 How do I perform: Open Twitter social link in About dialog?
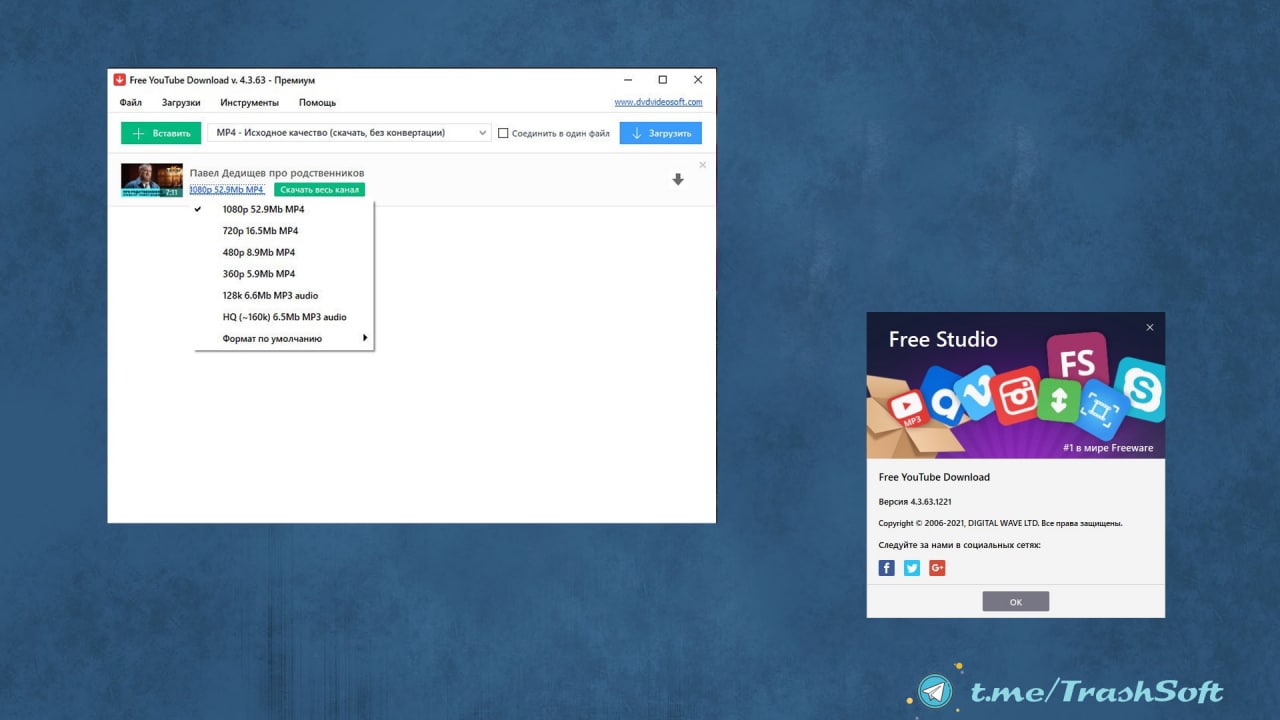pyautogui.click(x=912, y=568)
